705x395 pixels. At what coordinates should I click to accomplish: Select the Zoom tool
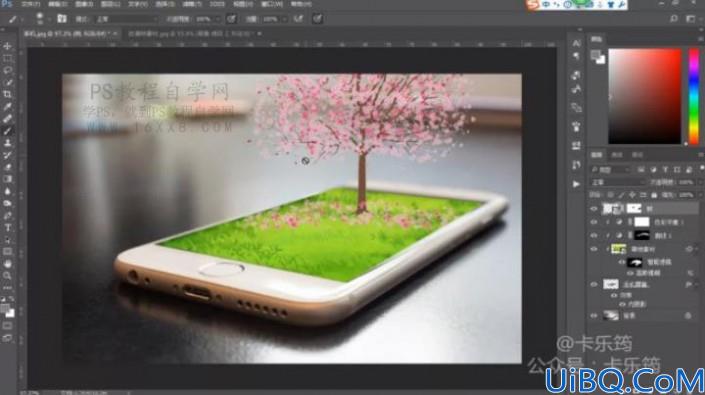pos(7,275)
